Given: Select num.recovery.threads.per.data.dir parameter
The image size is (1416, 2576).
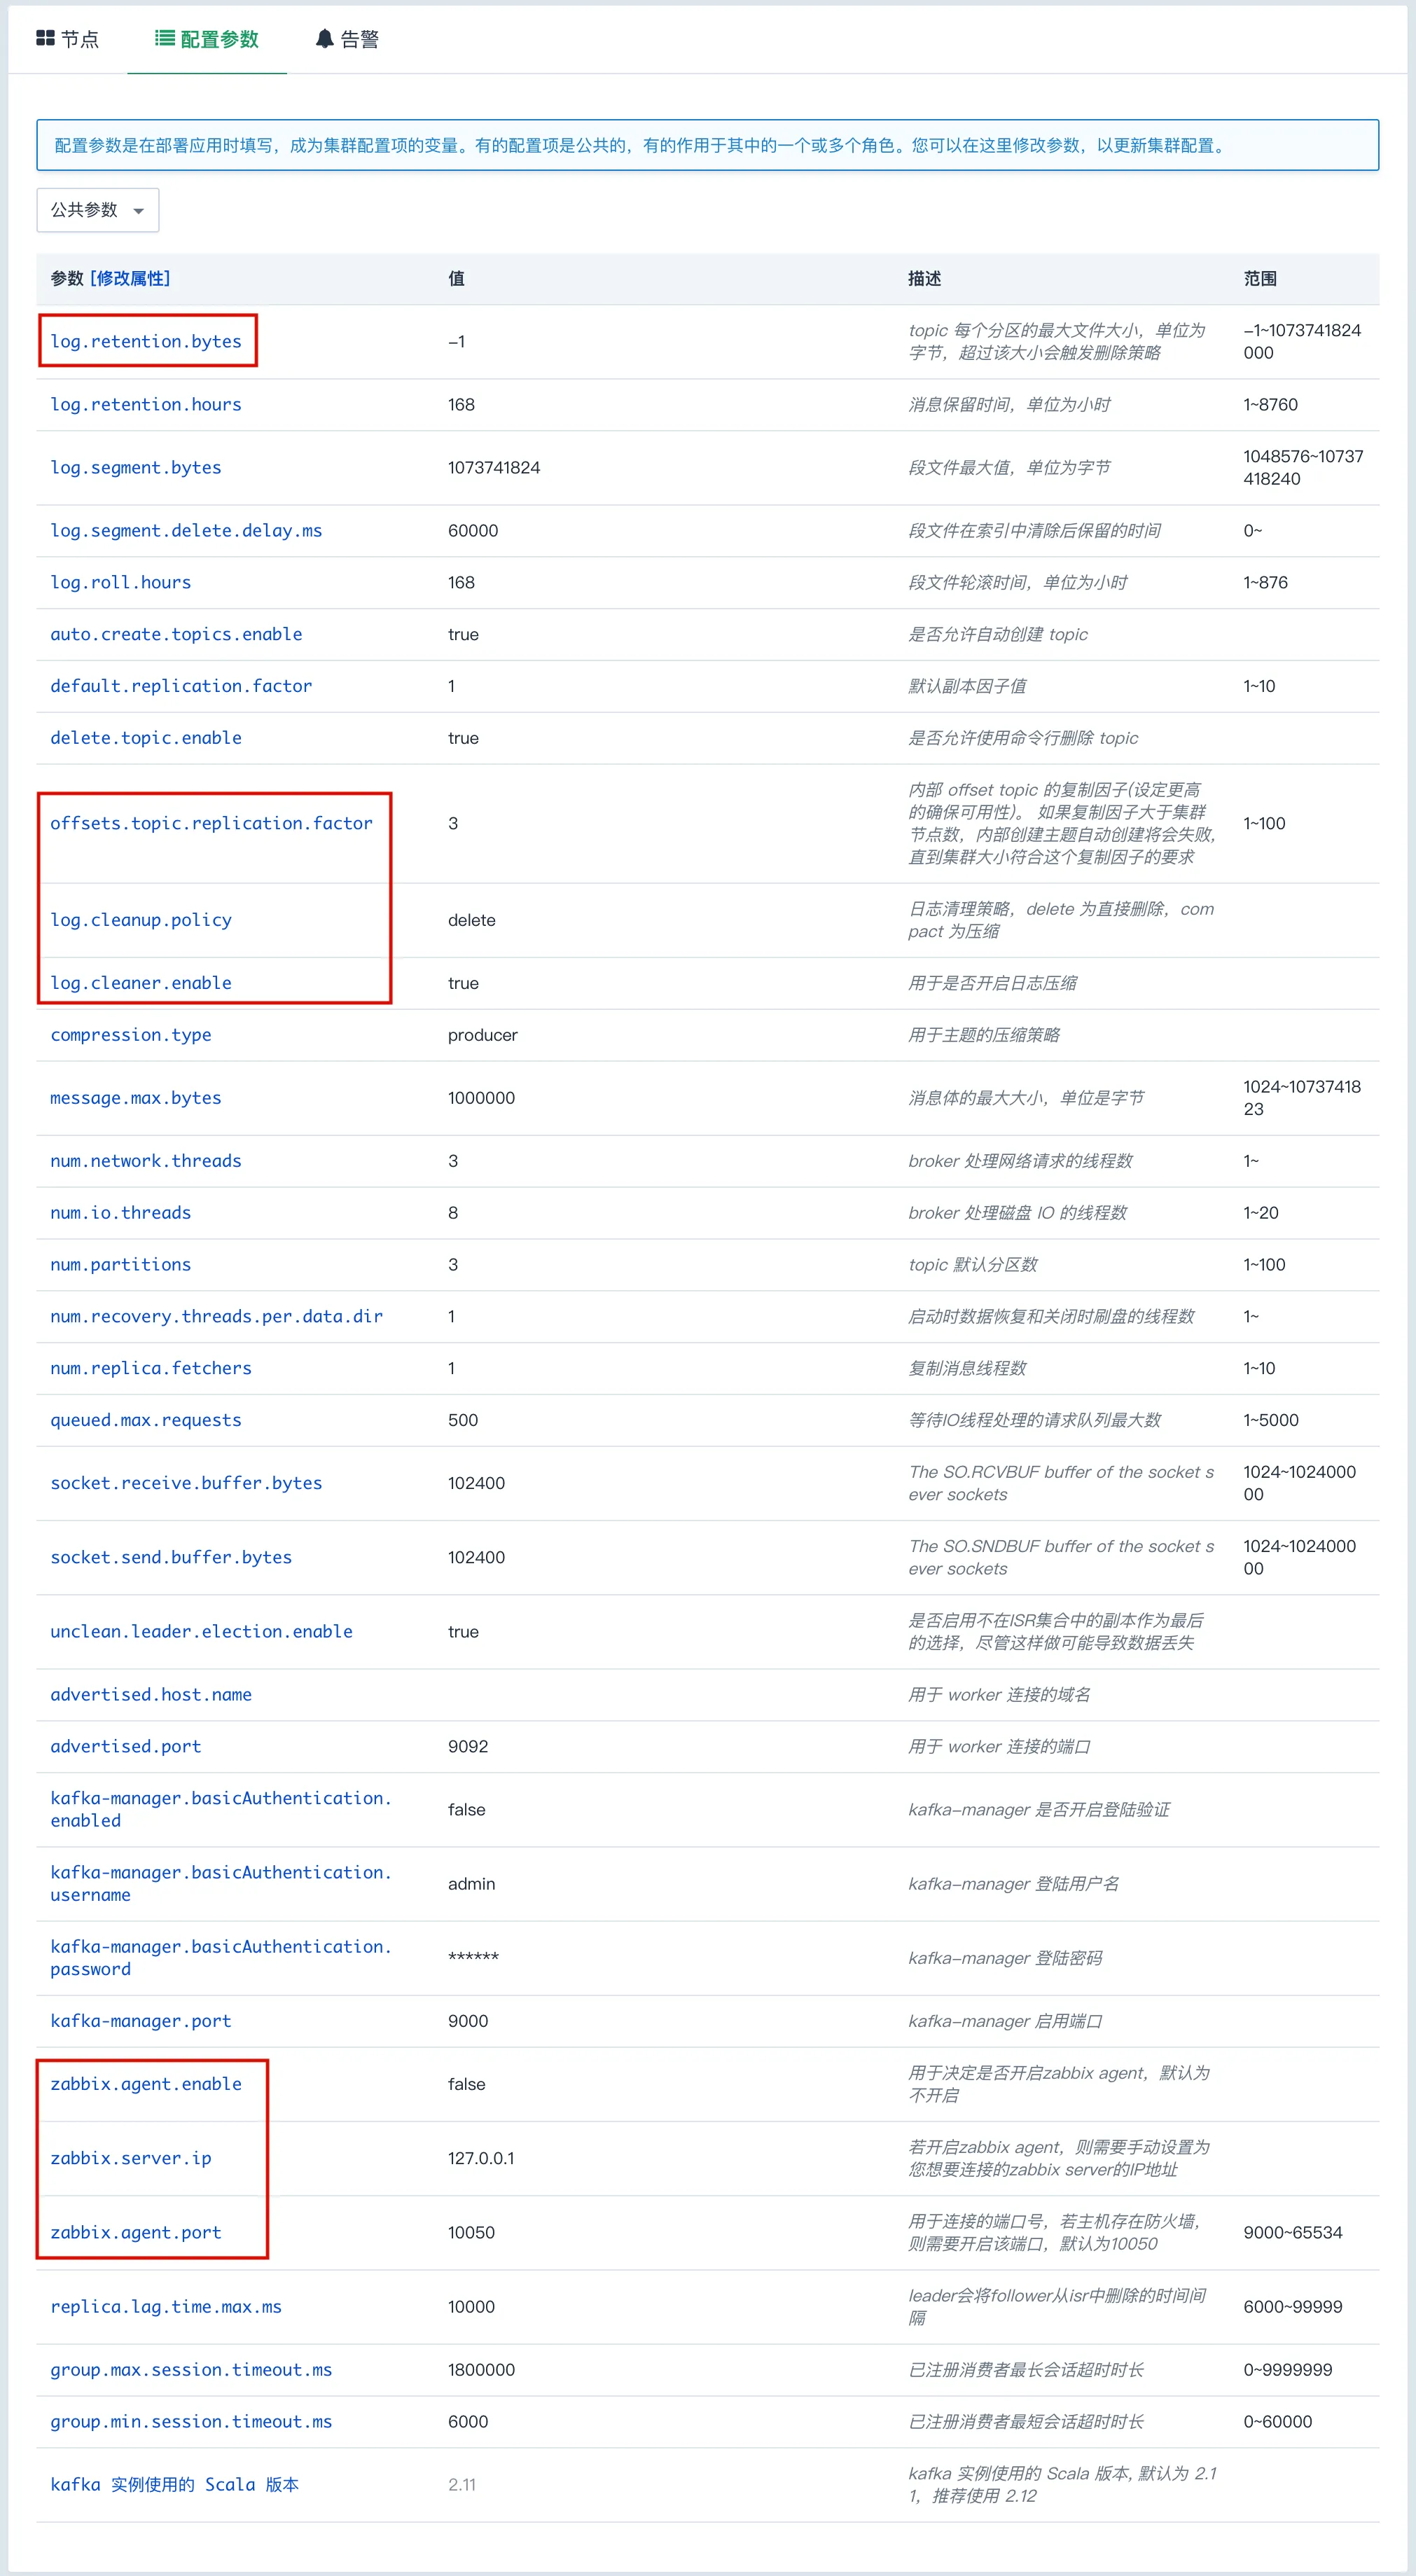Looking at the screenshot, I should click(x=217, y=1317).
